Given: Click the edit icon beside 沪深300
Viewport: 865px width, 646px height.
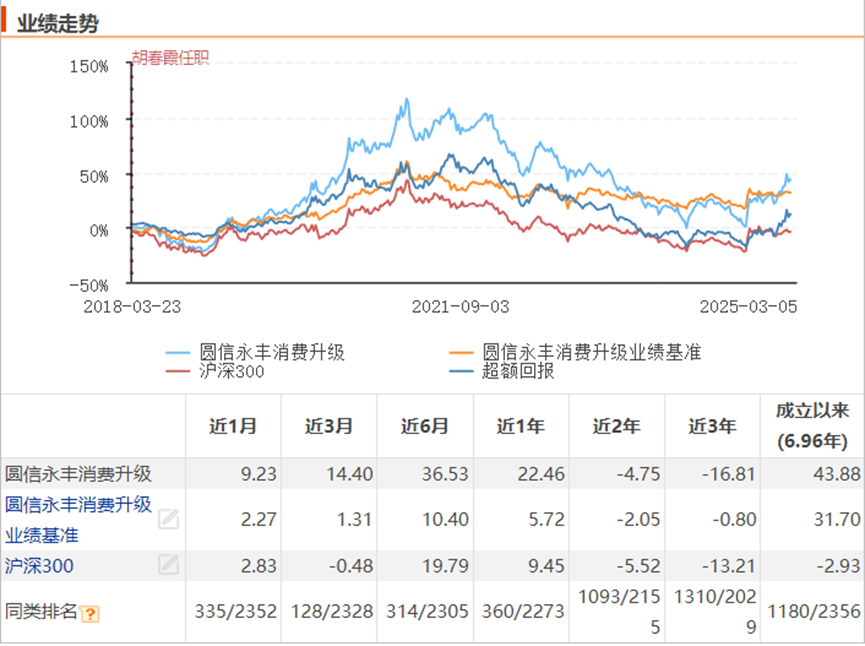Looking at the screenshot, I should tap(168, 564).
